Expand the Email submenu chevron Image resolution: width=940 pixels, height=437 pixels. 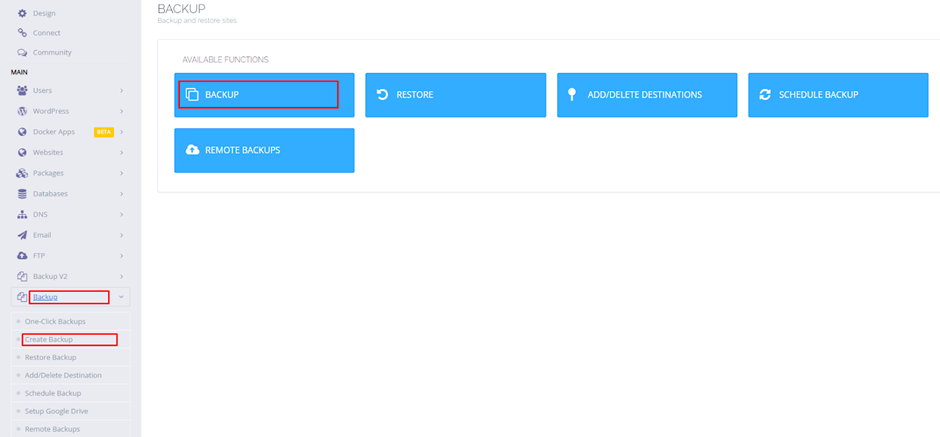(122, 235)
